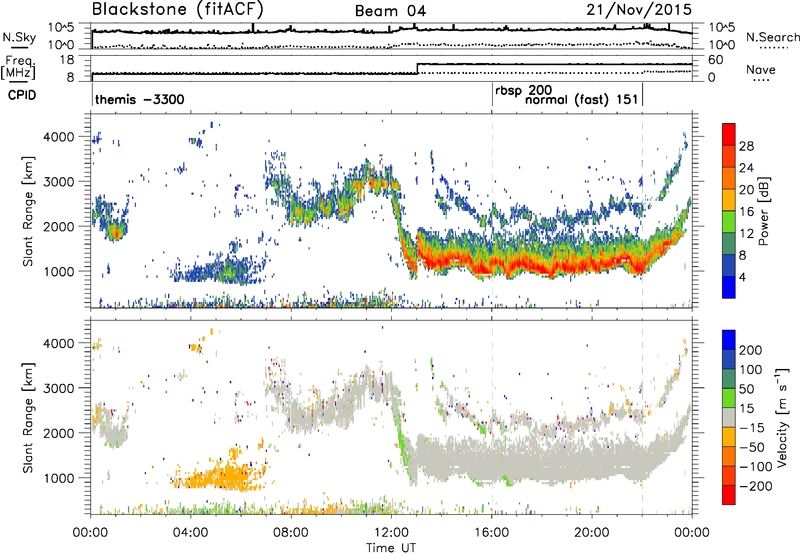Screen dimensions: 800x554
Task: Click '1000' on velocity panel range axis
Action: click(59, 478)
